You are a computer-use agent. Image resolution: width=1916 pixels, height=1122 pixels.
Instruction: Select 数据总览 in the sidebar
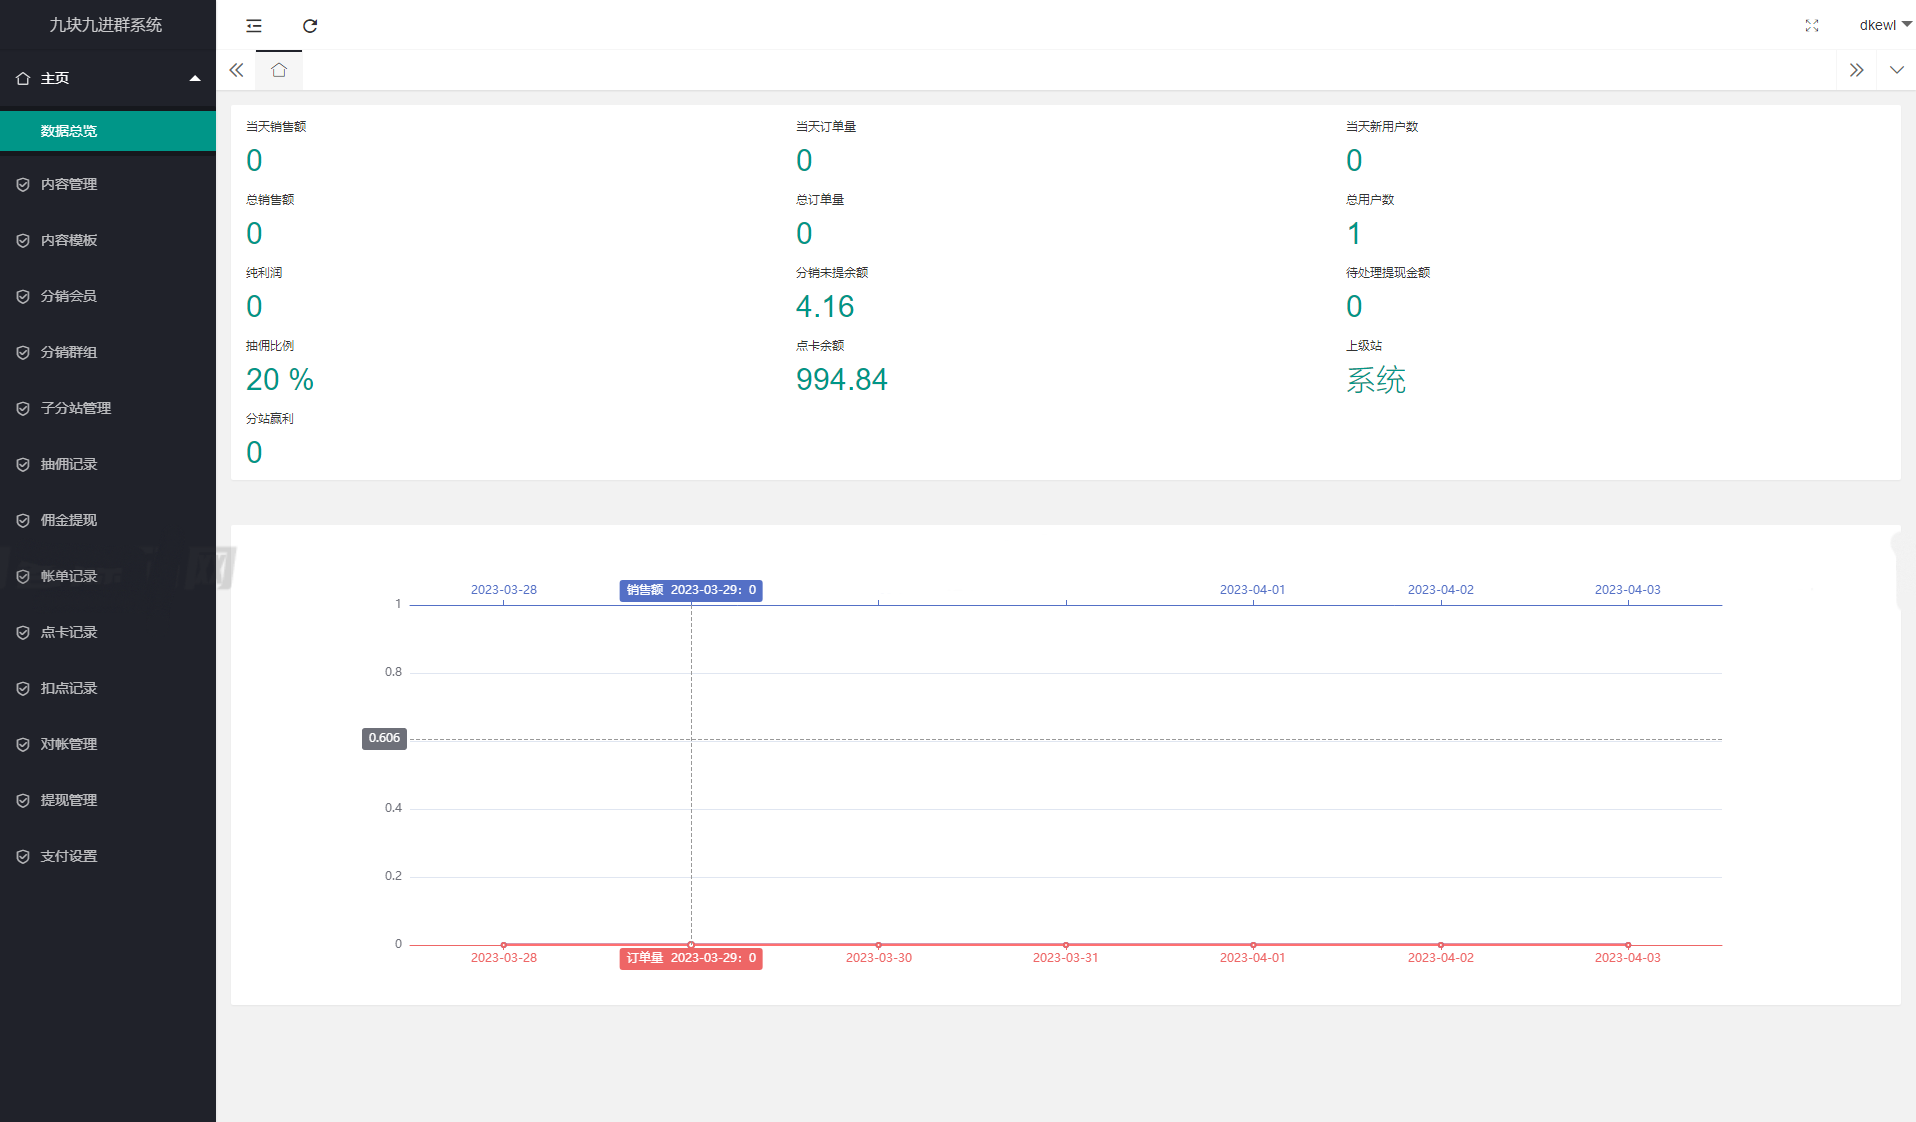pyautogui.click(x=69, y=131)
